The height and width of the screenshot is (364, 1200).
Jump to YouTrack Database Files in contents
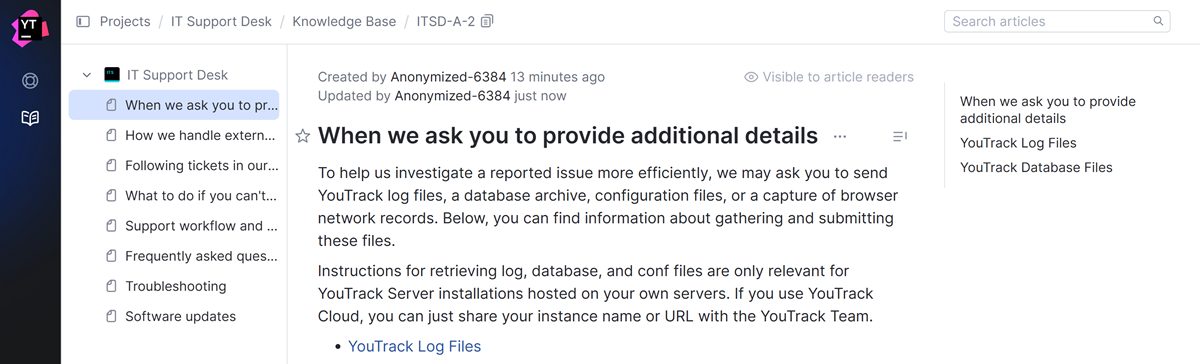pyautogui.click(x=1036, y=167)
